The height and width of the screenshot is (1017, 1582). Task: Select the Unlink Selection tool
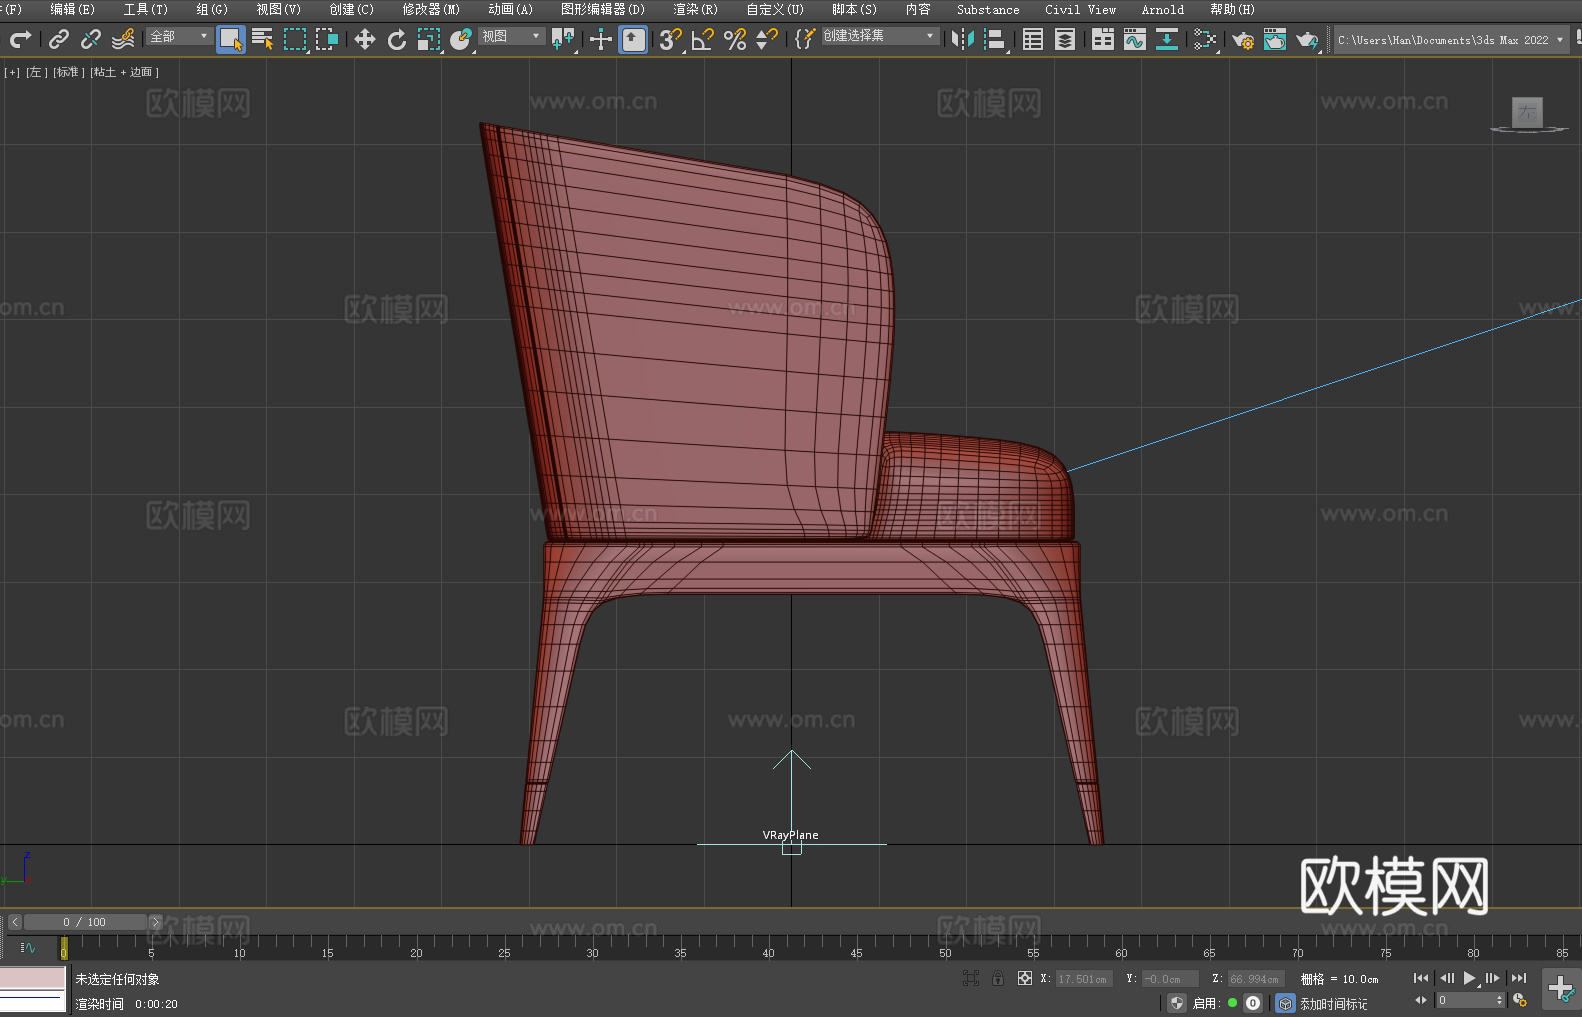[91, 39]
